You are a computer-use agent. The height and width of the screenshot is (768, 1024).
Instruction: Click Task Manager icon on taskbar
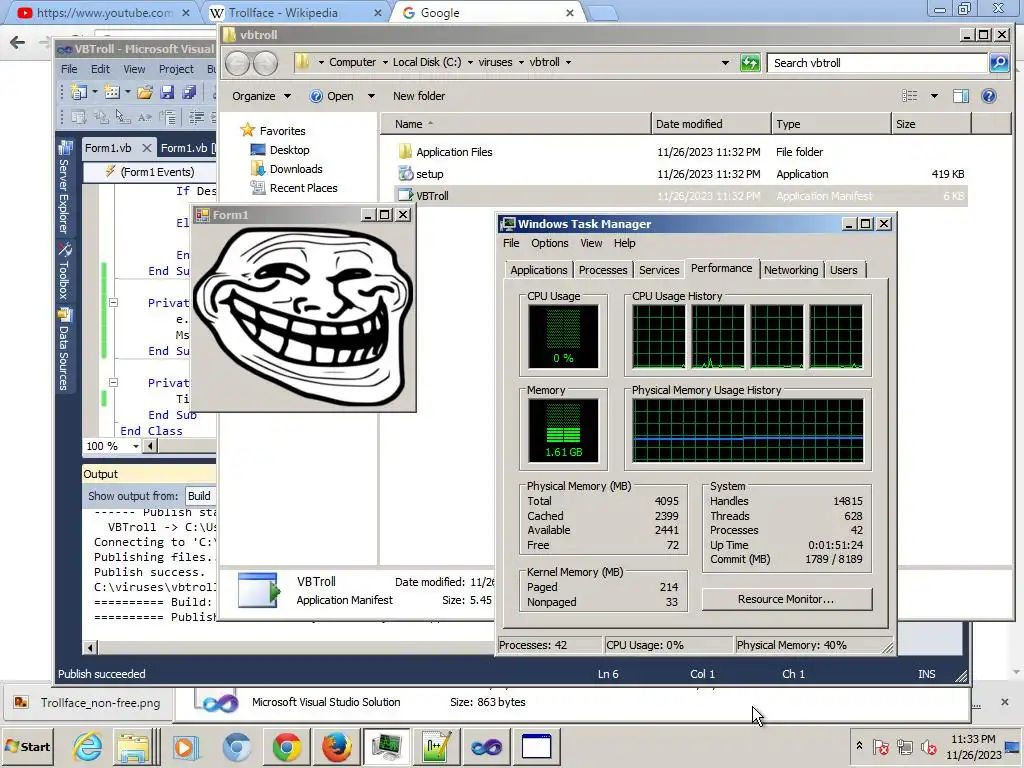coord(387,746)
